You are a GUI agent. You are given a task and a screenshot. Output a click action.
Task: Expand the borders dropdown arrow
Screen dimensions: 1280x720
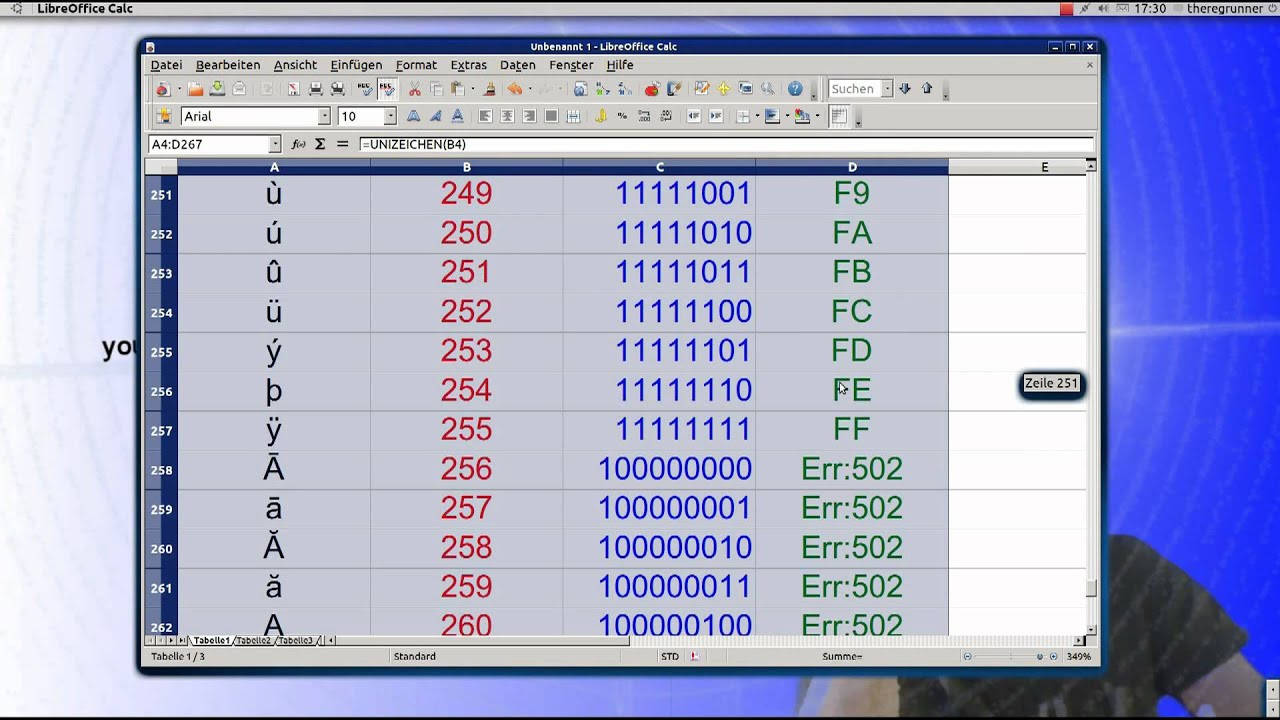(x=757, y=116)
